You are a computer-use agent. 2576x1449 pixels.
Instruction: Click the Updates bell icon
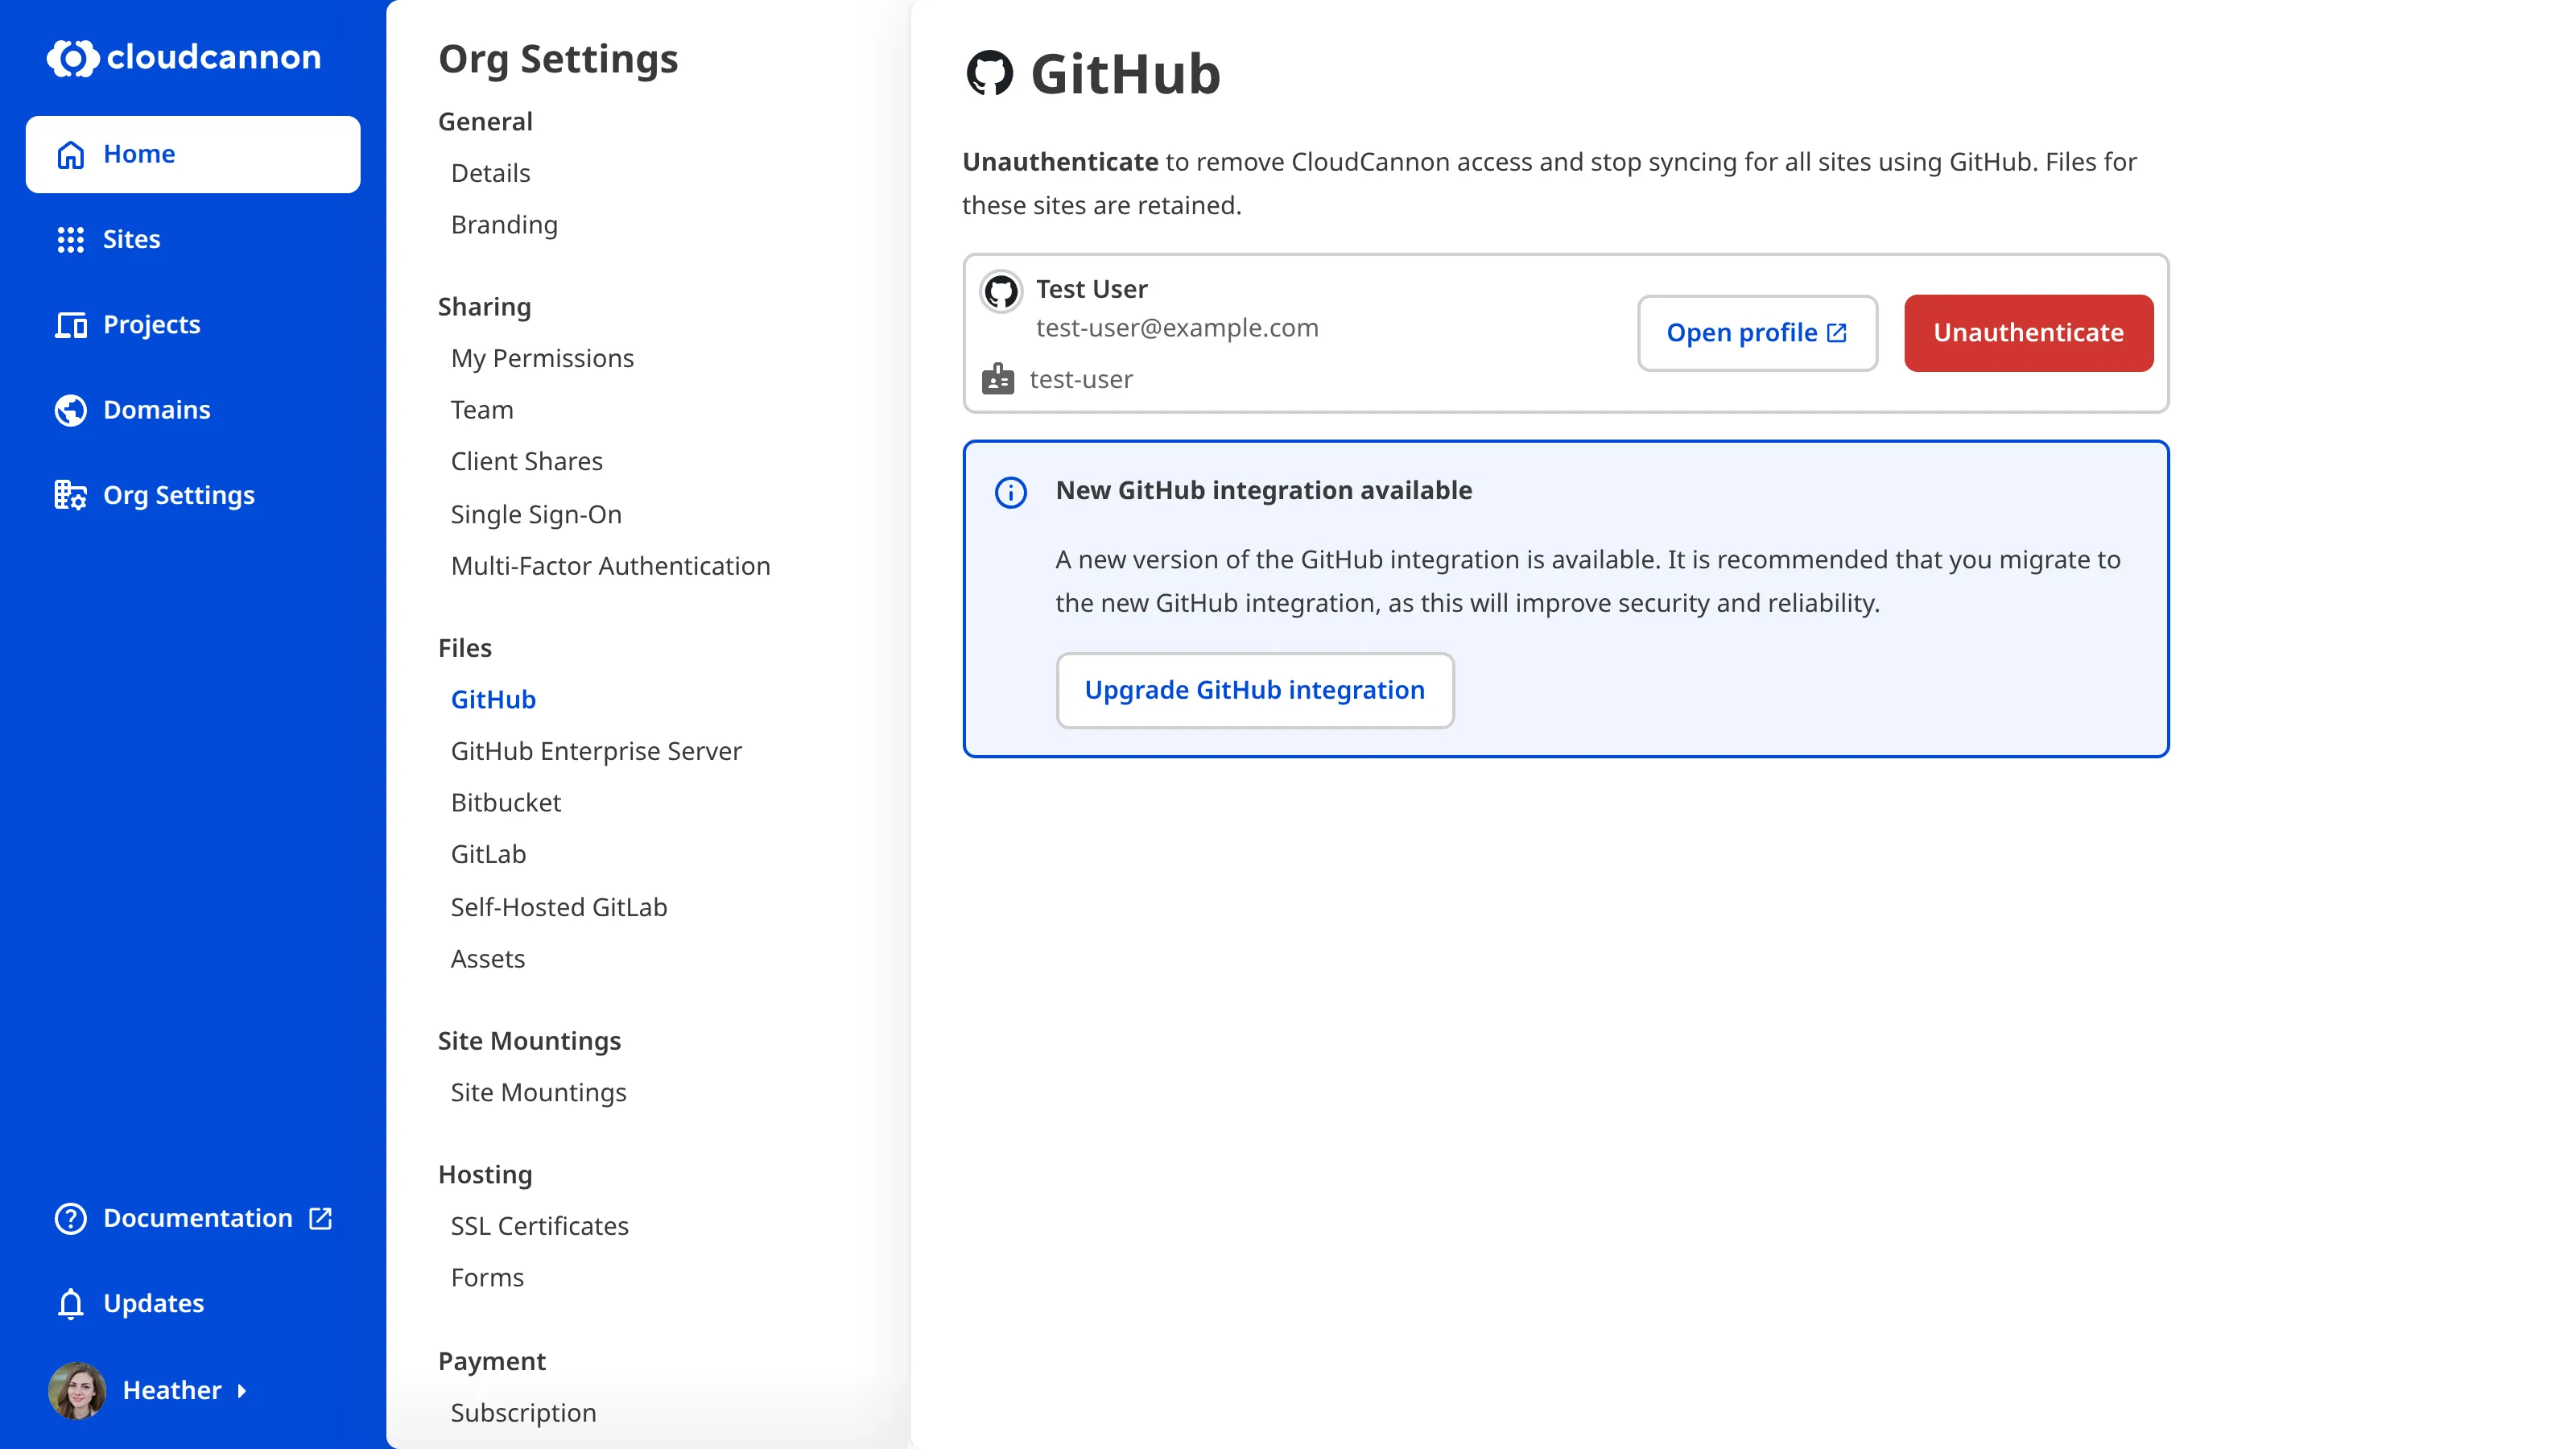[71, 1303]
